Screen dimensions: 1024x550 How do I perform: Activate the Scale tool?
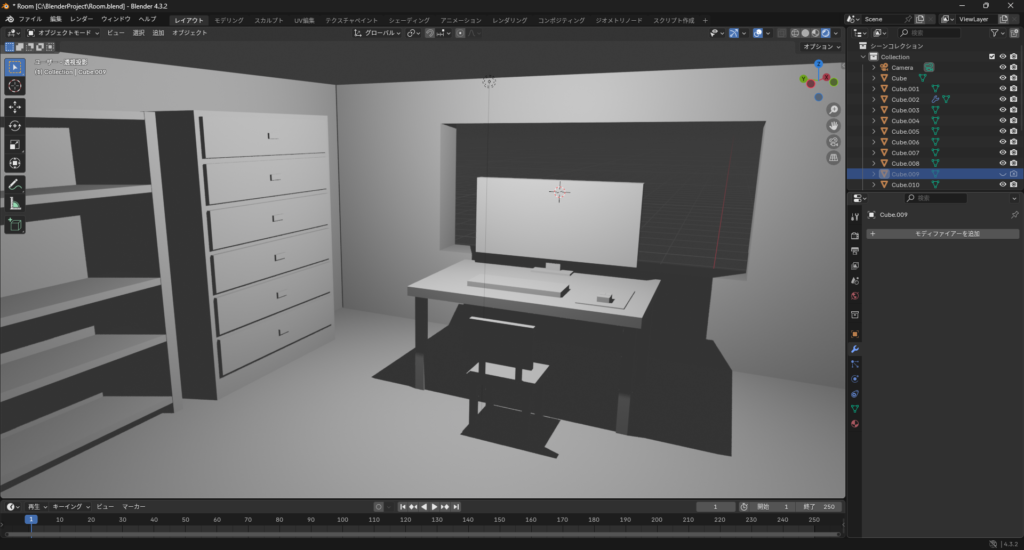click(x=15, y=144)
